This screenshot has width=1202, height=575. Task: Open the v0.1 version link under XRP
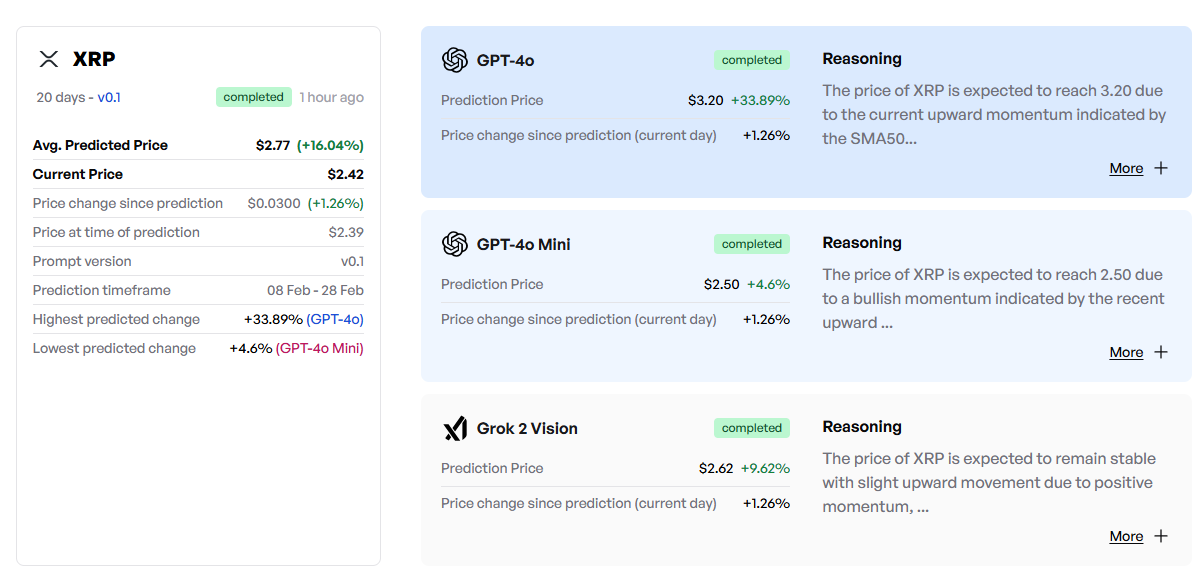coord(109,98)
